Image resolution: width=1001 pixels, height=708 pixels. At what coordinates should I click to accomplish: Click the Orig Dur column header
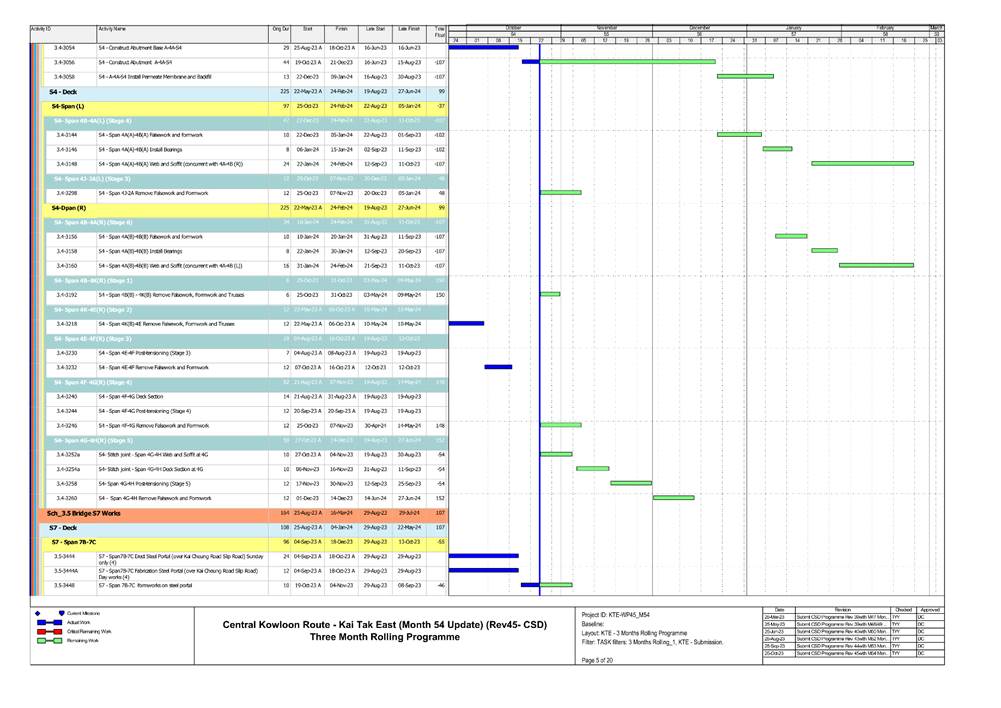(x=280, y=30)
